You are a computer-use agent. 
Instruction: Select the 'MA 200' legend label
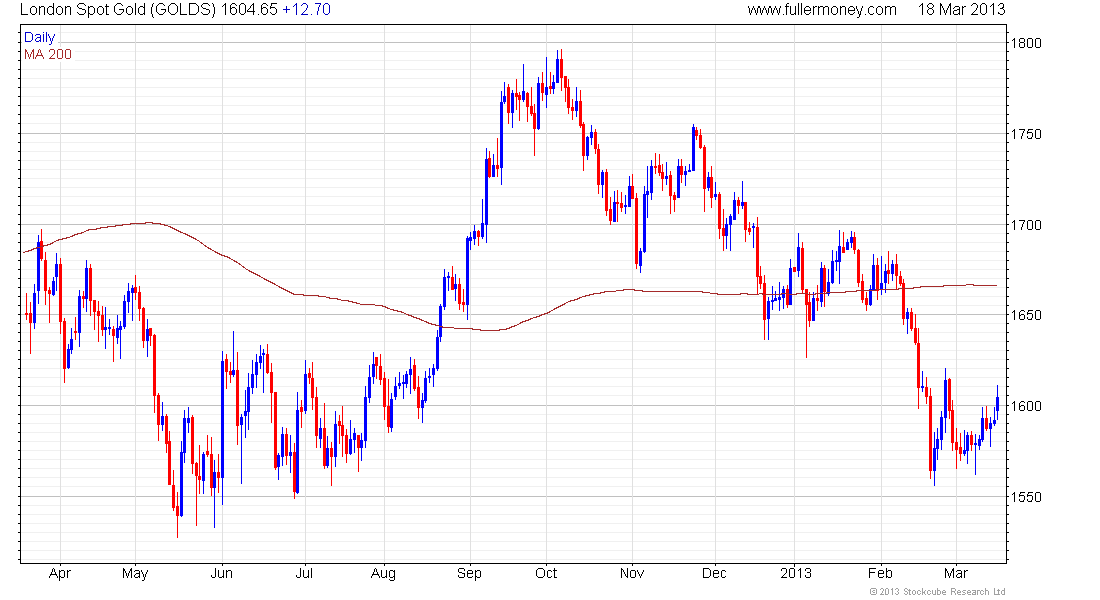pyautogui.click(x=48, y=54)
